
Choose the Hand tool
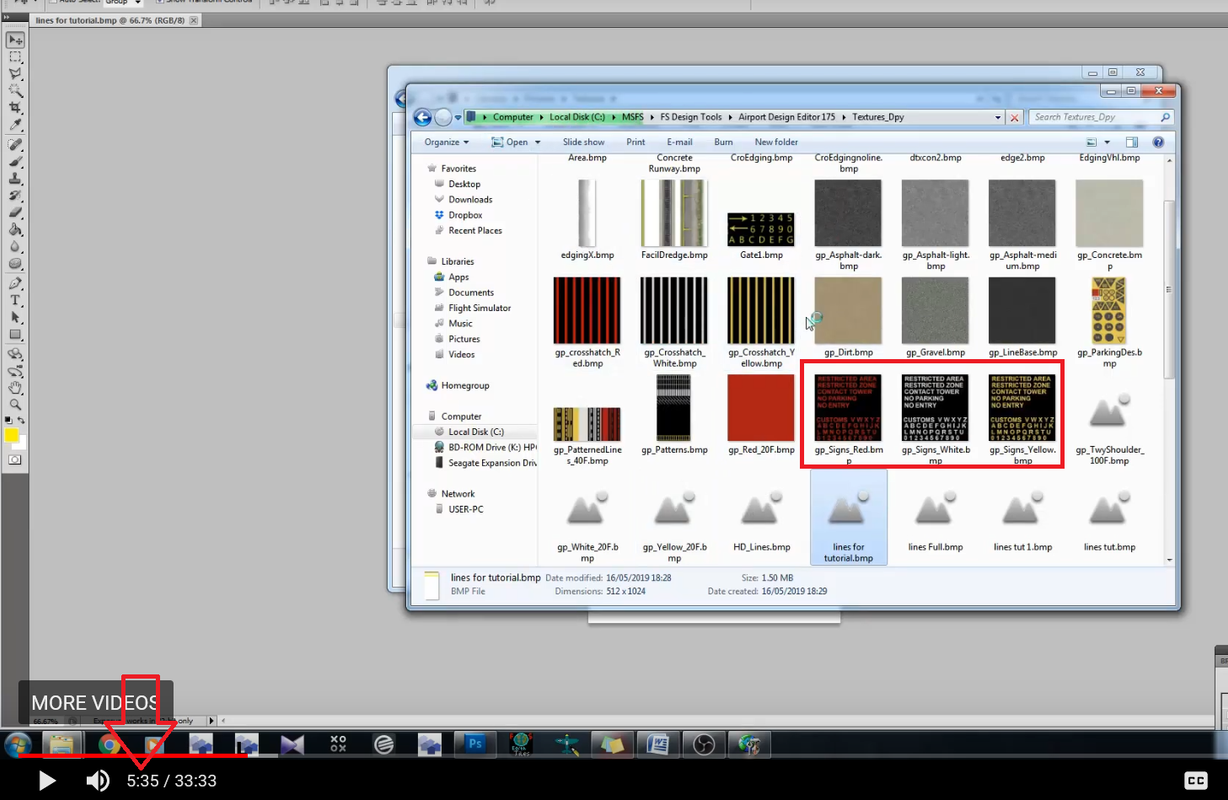[x=15, y=387]
